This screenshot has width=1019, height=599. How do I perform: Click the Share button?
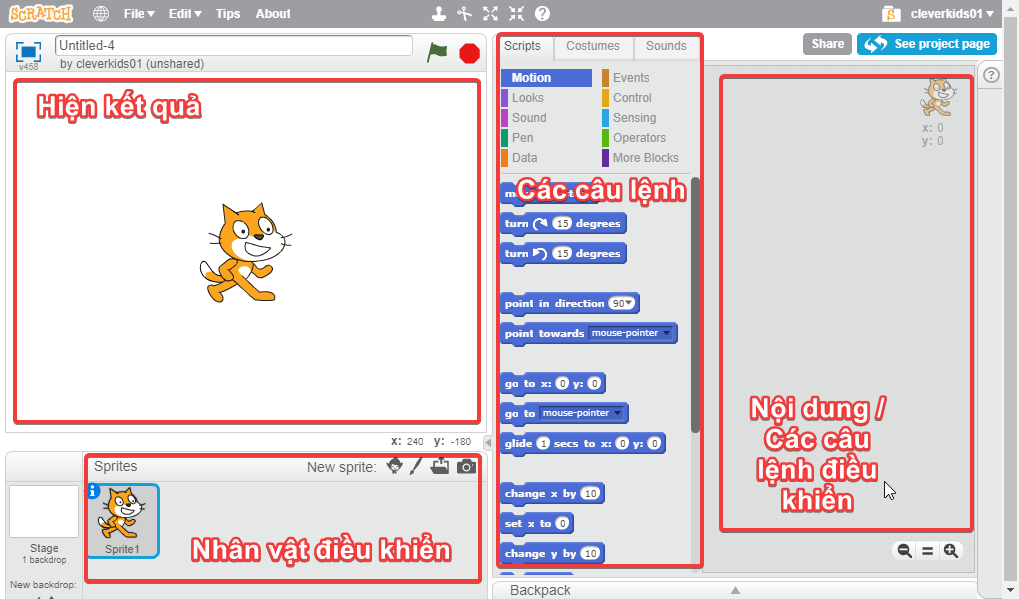(x=827, y=44)
